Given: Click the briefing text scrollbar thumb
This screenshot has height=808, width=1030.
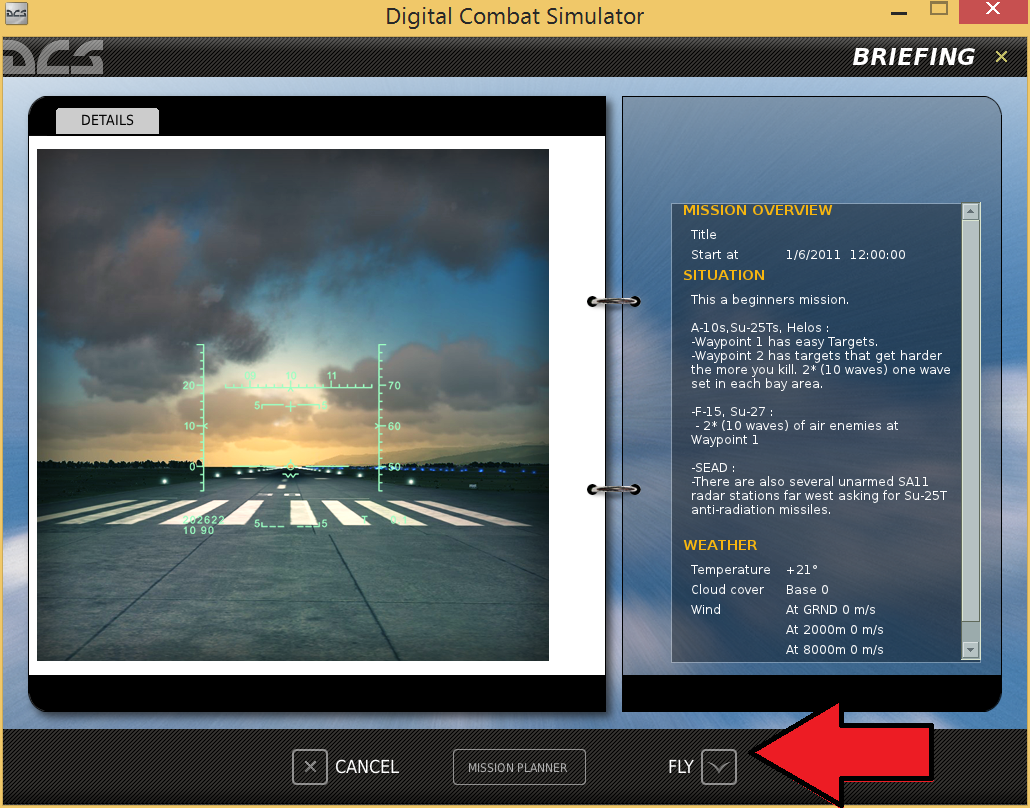Looking at the screenshot, I should click(971, 420).
